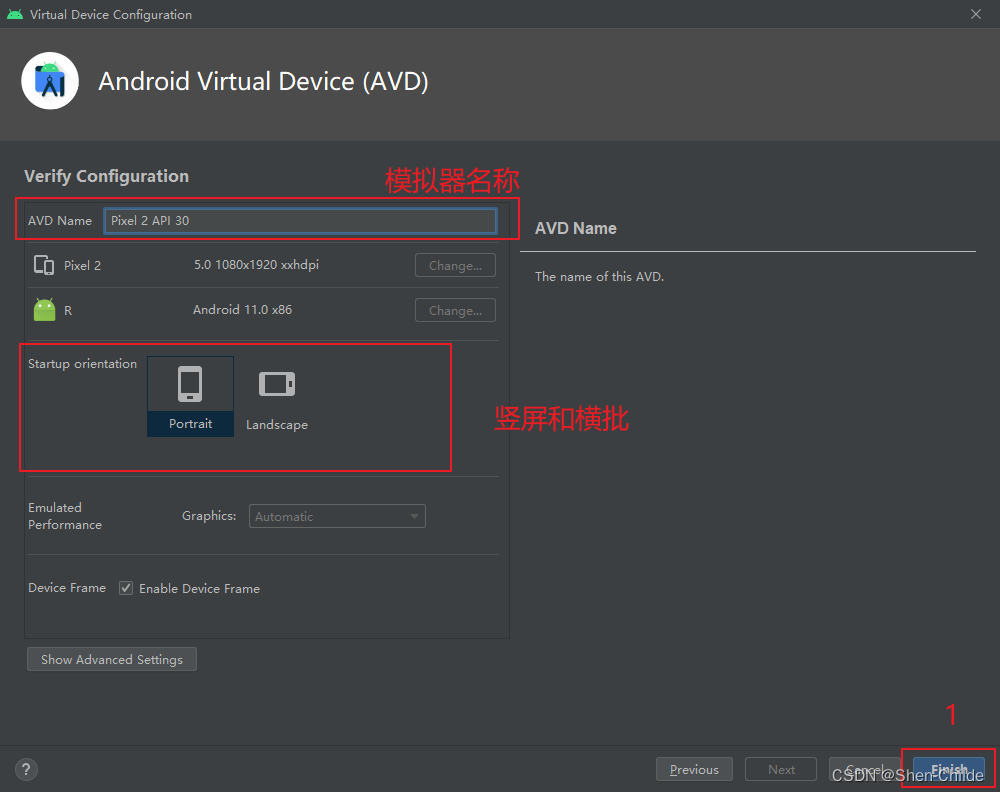Click the '5.0 1080x1920 xxhdpi' text

[x=256, y=265]
